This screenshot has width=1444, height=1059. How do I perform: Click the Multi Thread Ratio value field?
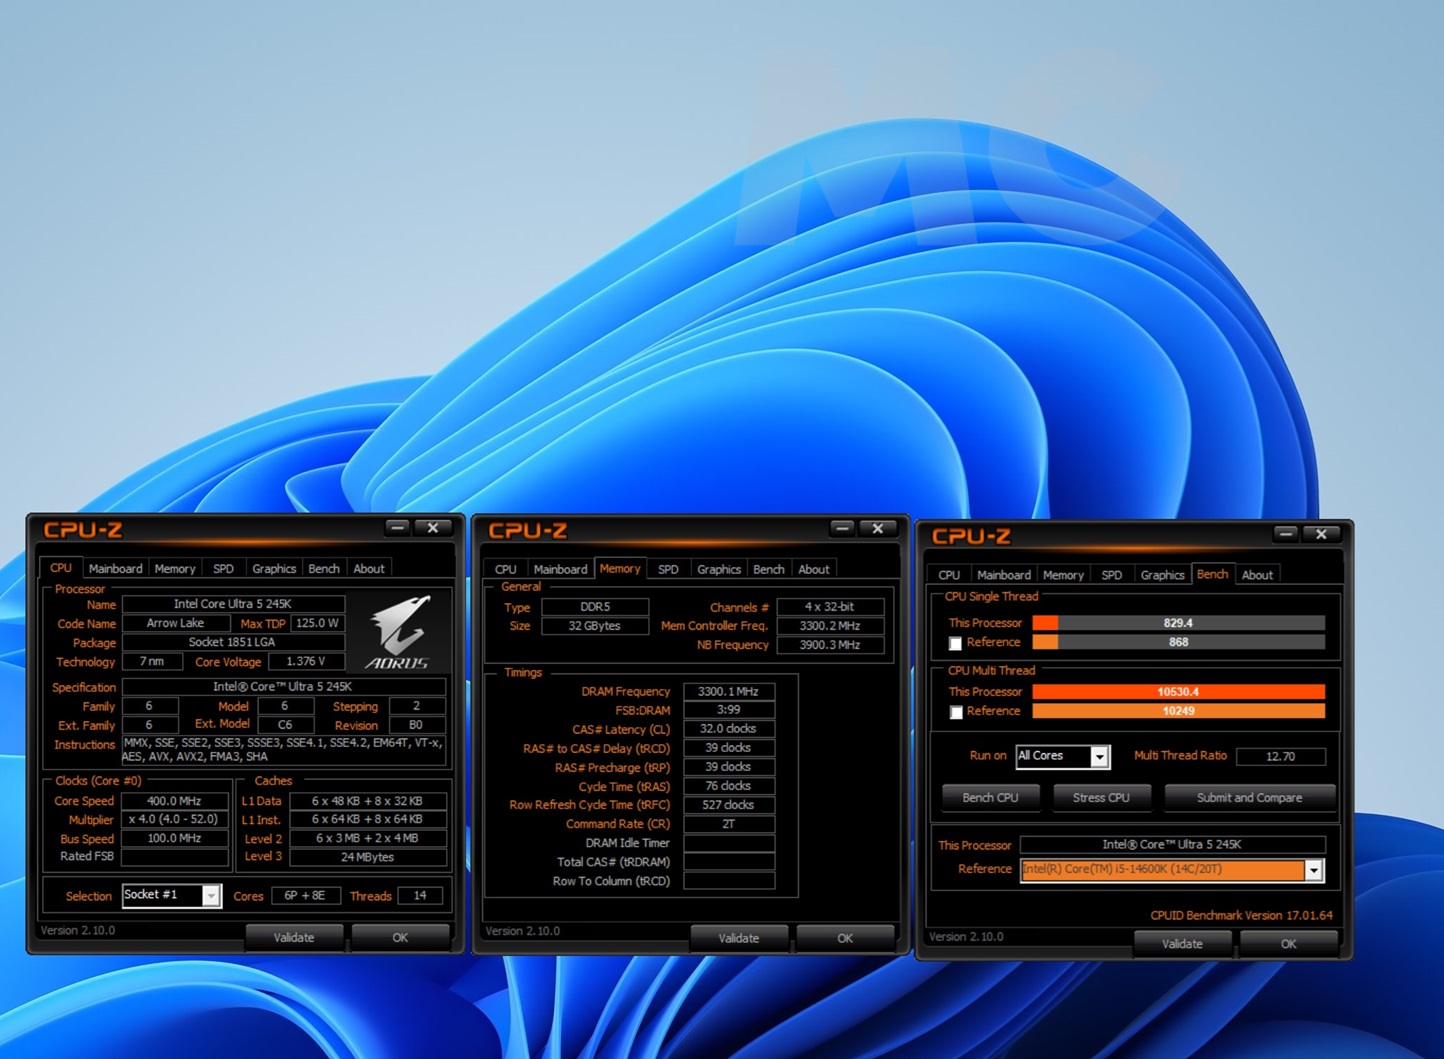pyautogui.click(x=1280, y=757)
